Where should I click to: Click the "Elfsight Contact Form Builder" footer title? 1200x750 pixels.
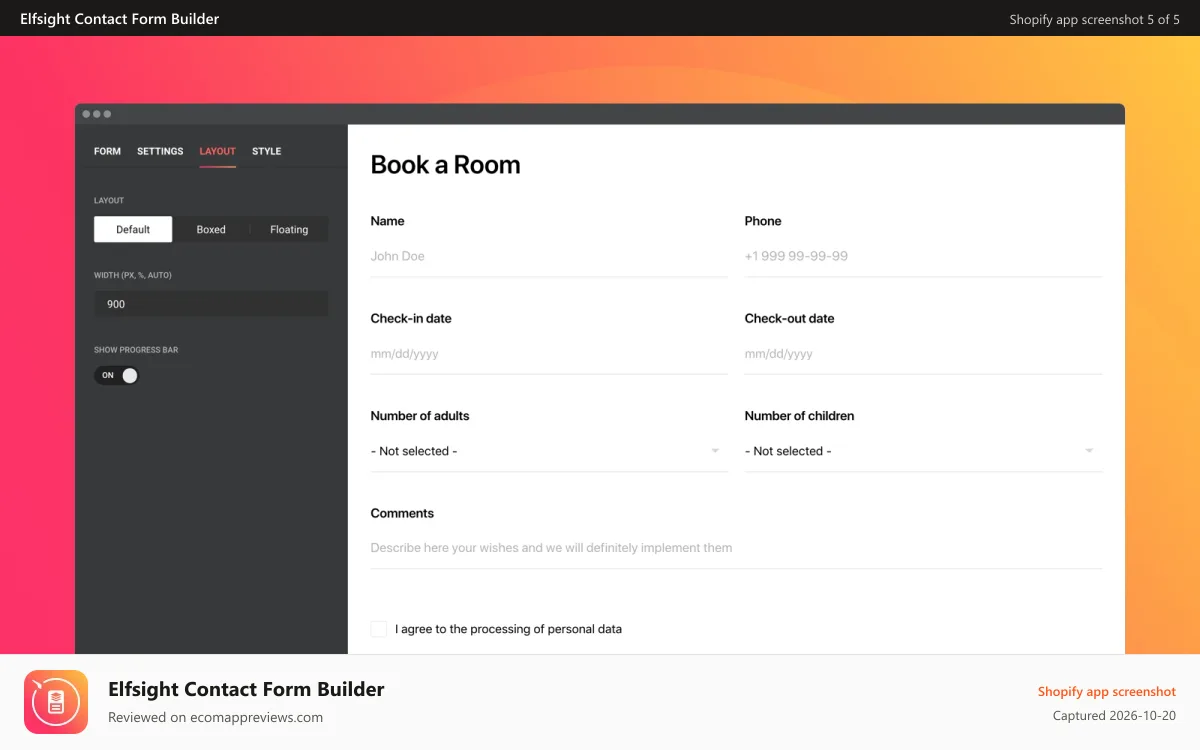(x=246, y=689)
